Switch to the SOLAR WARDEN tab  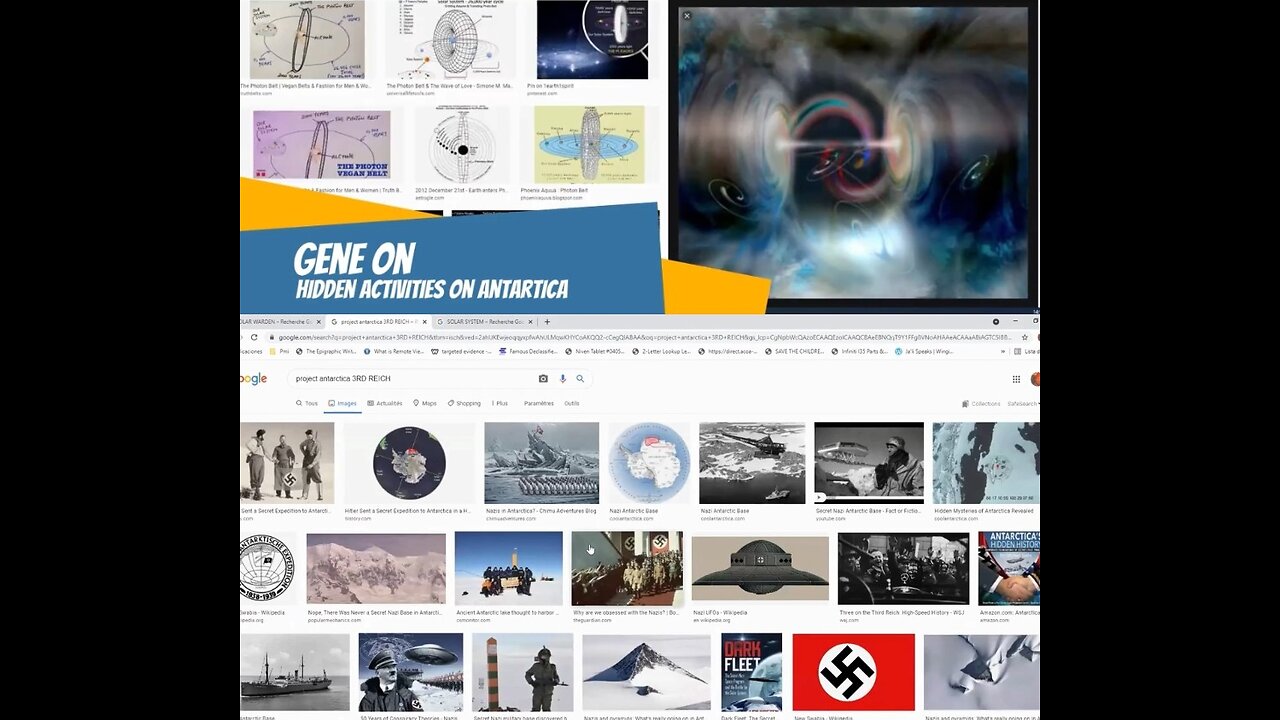click(280, 322)
